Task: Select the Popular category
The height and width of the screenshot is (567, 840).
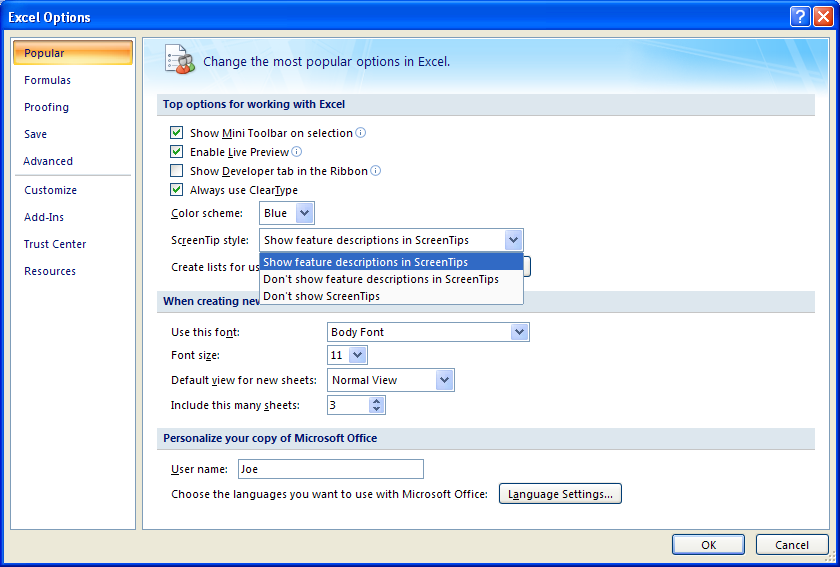Action: click(x=73, y=53)
